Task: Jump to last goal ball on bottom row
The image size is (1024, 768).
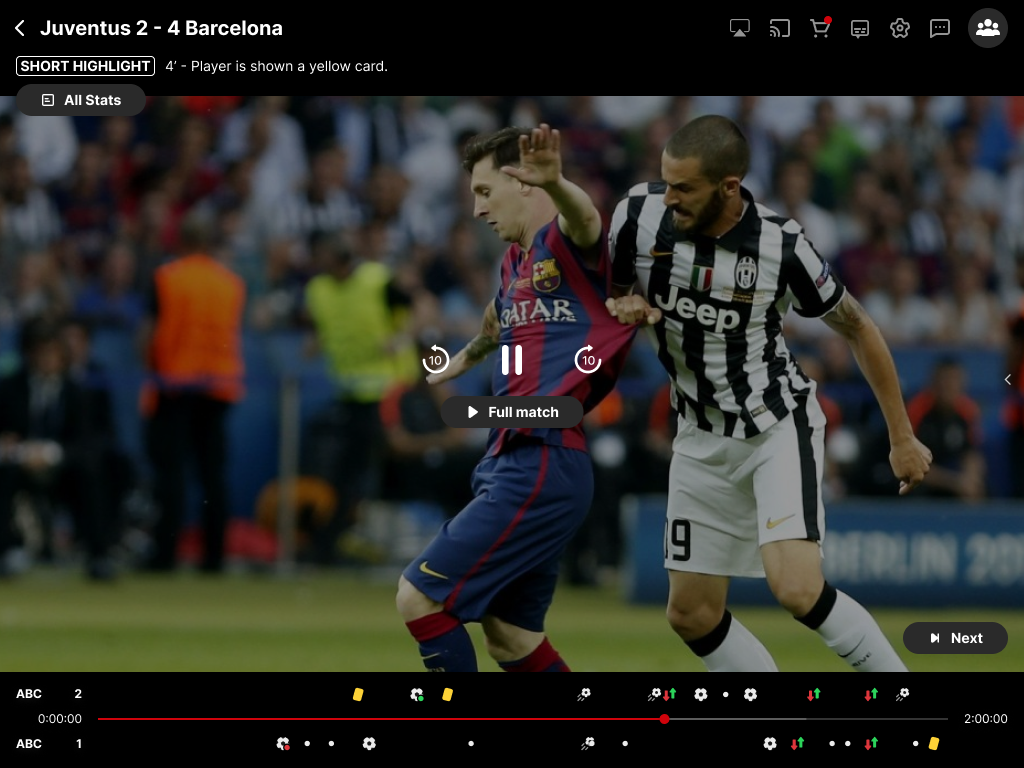Action: pyautogui.click(x=770, y=743)
